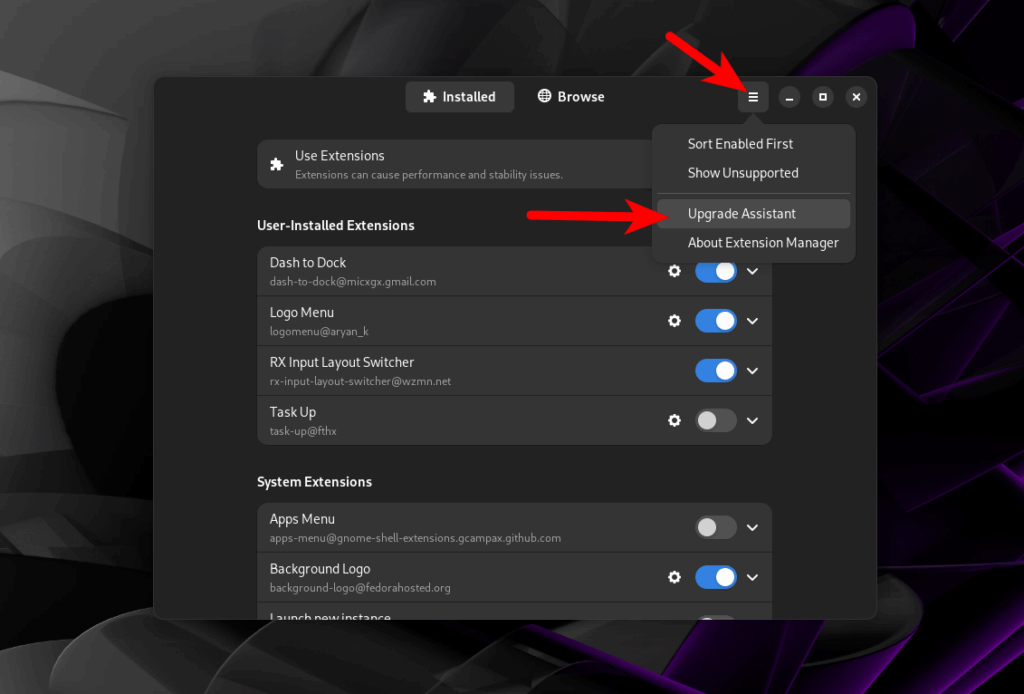Toggle off RX Input Layout Switcher
This screenshot has width=1024, height=694.
click(716, 371)
